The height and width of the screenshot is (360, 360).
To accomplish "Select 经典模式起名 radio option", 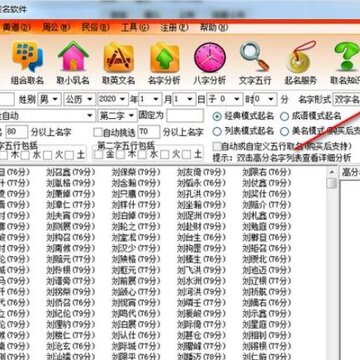I will point(217,116).
